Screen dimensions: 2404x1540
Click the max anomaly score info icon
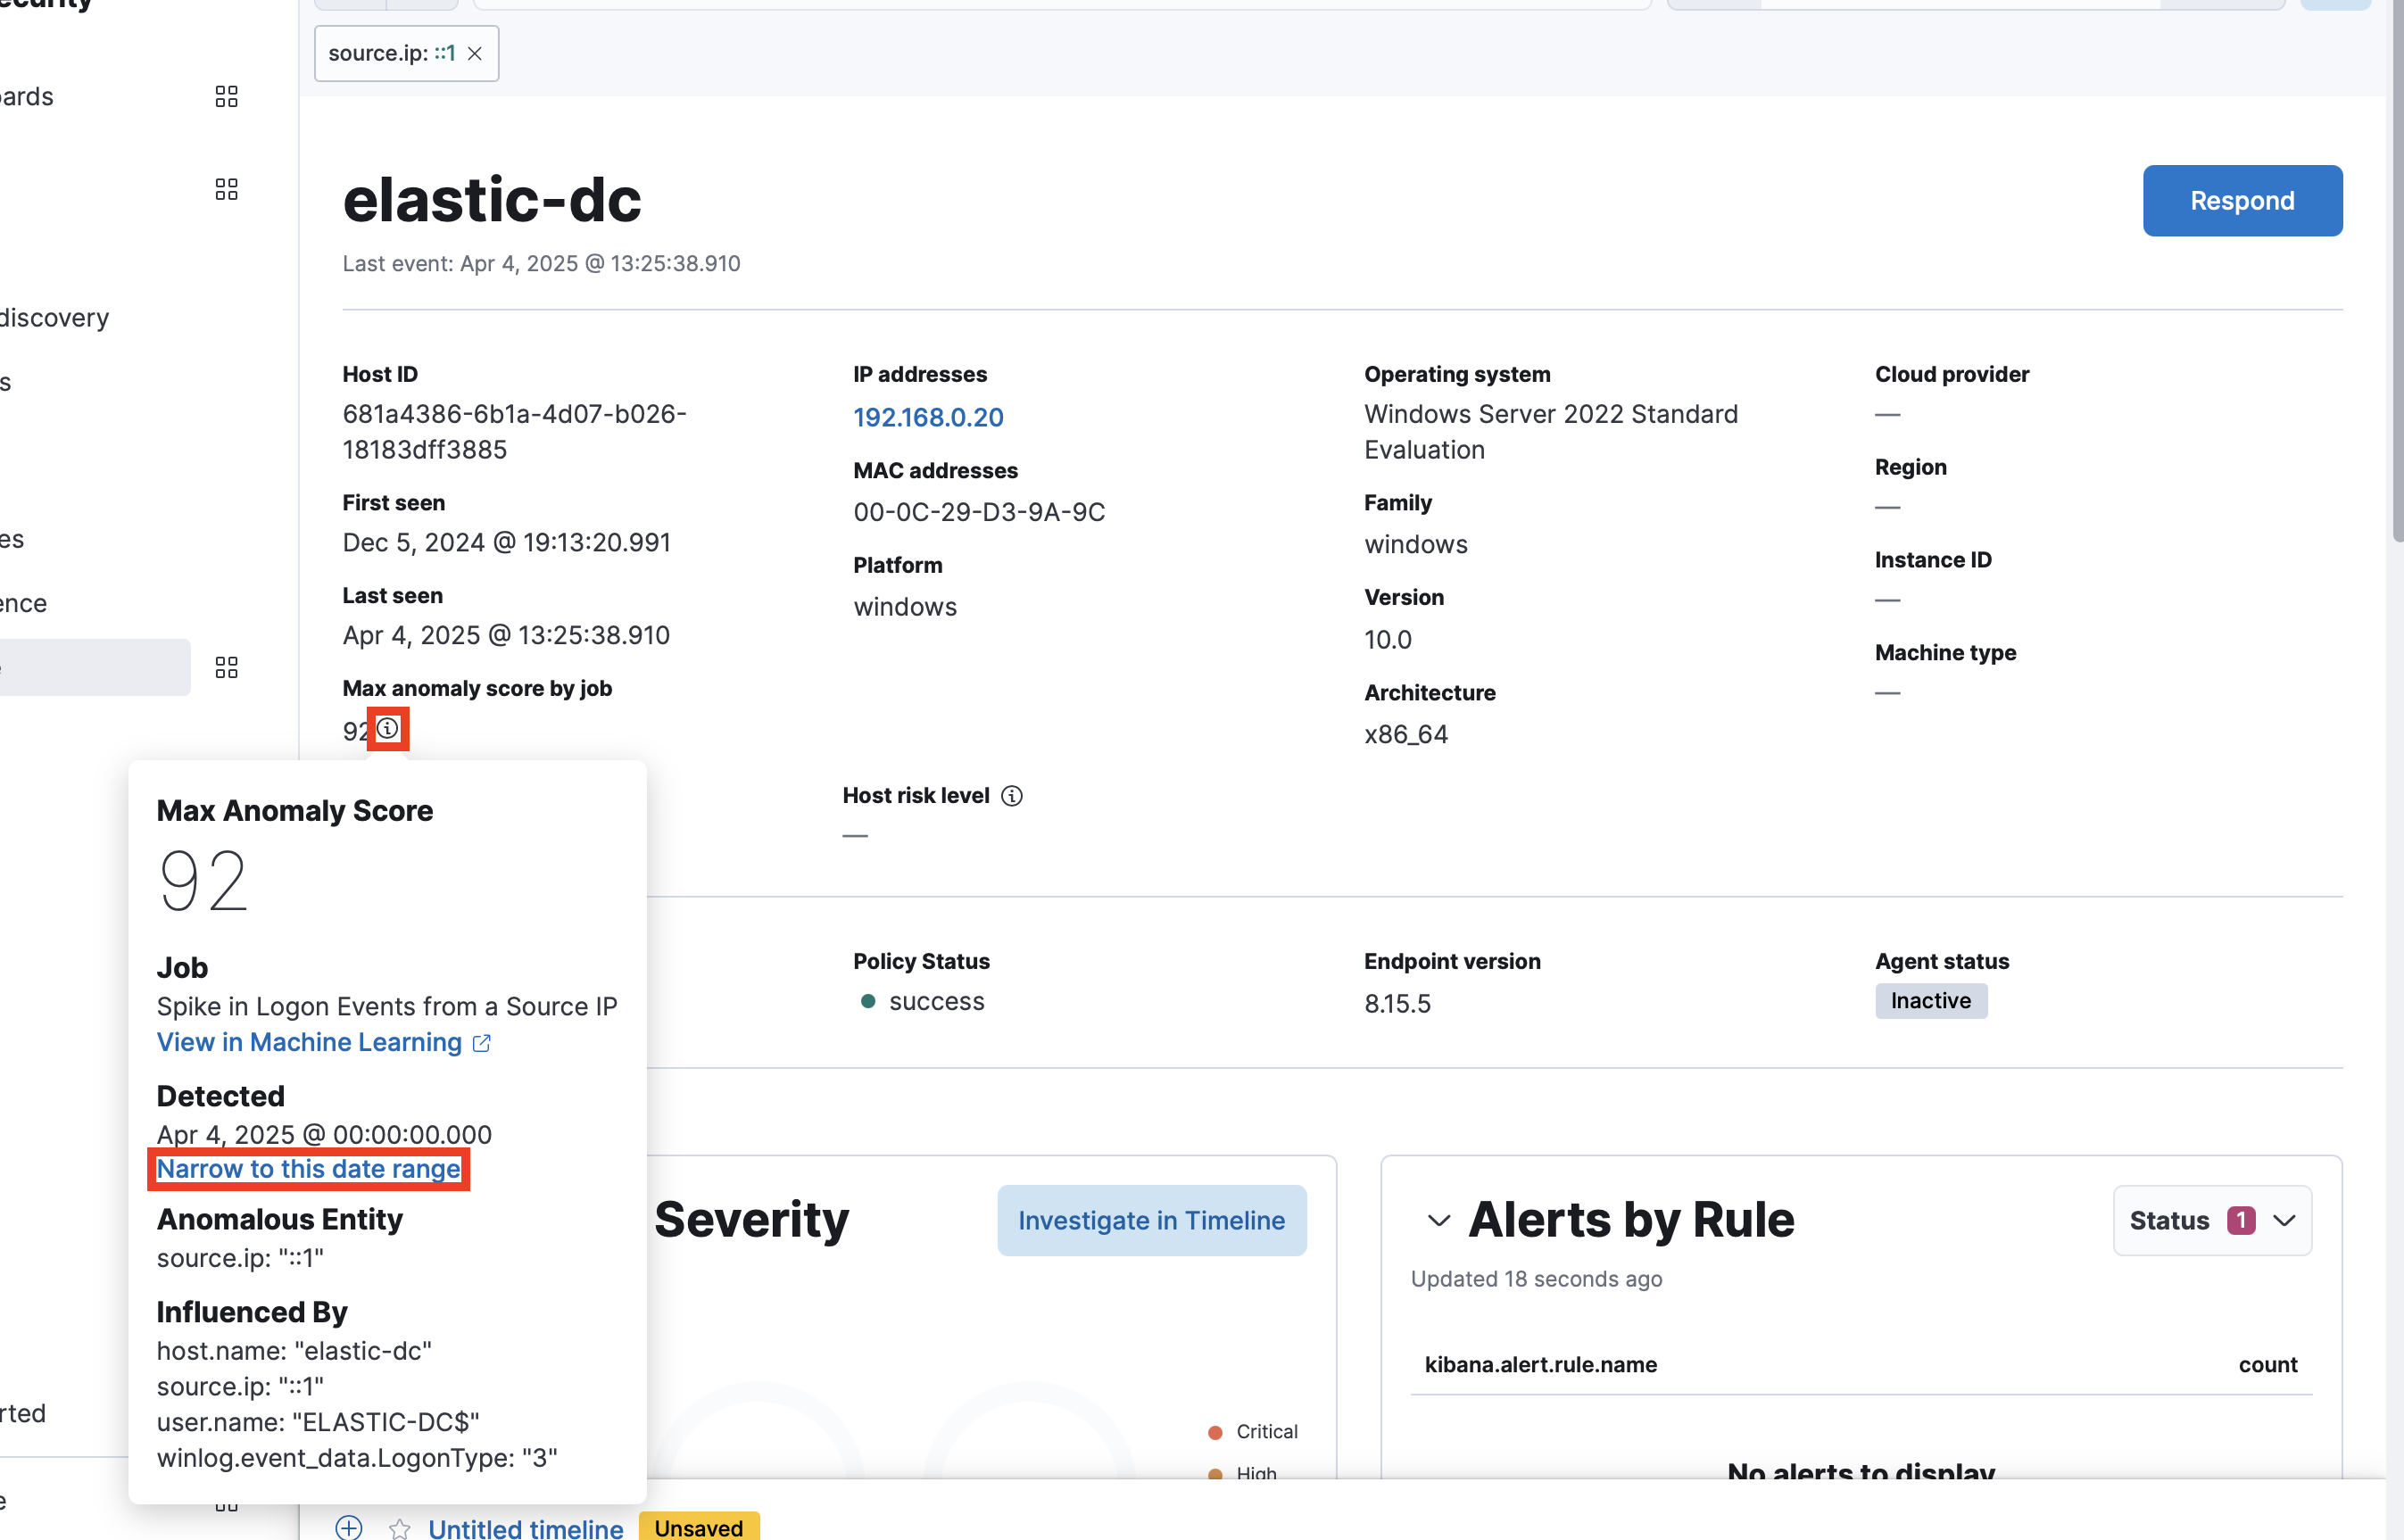[x=388, y=729]
